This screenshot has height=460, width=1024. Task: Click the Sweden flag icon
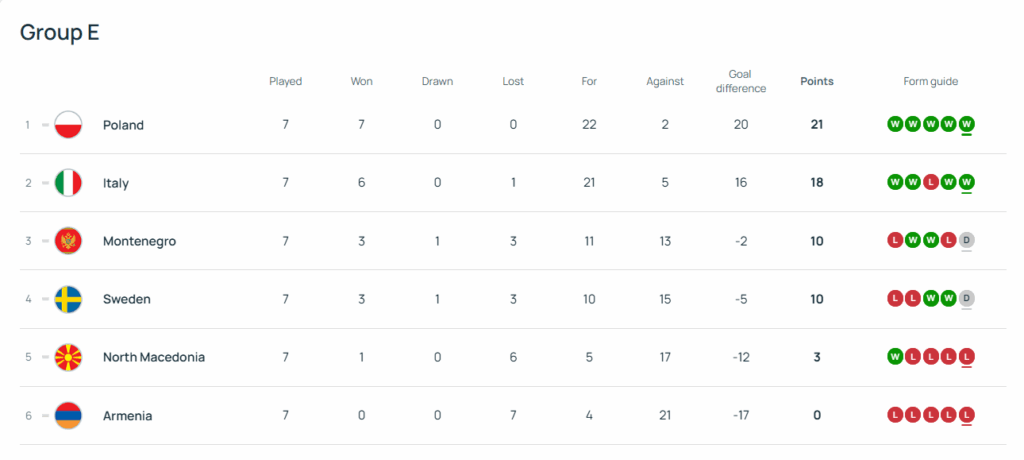pyautogui.click(x=68, y=299)
